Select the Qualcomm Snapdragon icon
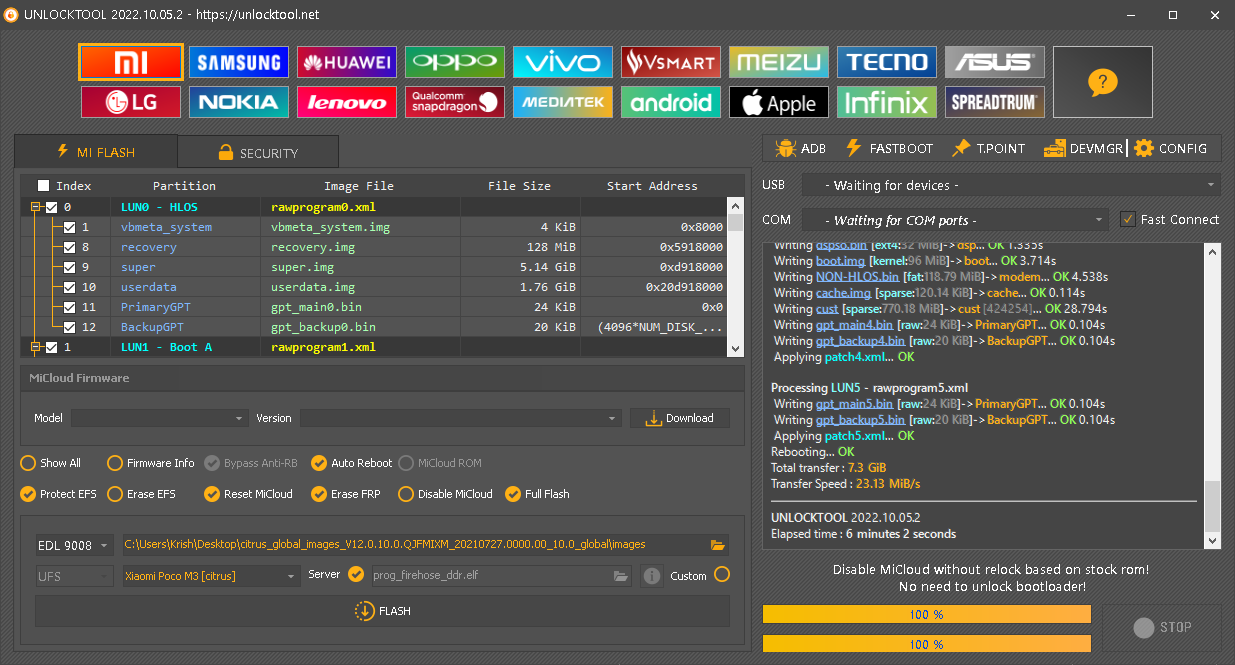This screenshot has height=665, width=1235. [455, 102]
